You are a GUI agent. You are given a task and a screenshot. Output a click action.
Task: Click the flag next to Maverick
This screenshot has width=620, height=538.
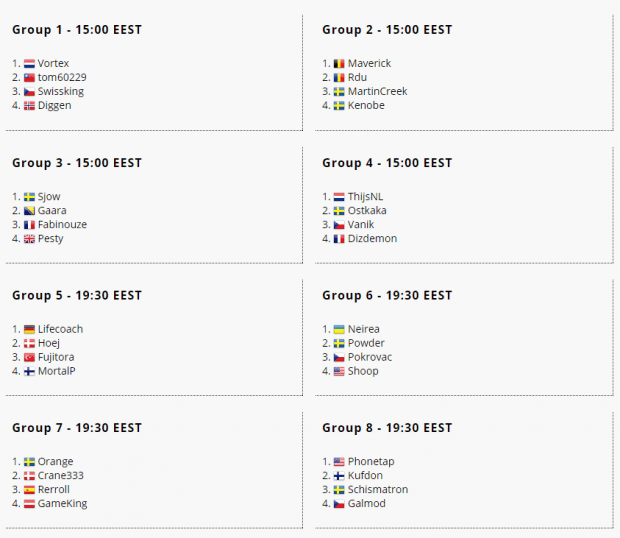tap(339, 63)
